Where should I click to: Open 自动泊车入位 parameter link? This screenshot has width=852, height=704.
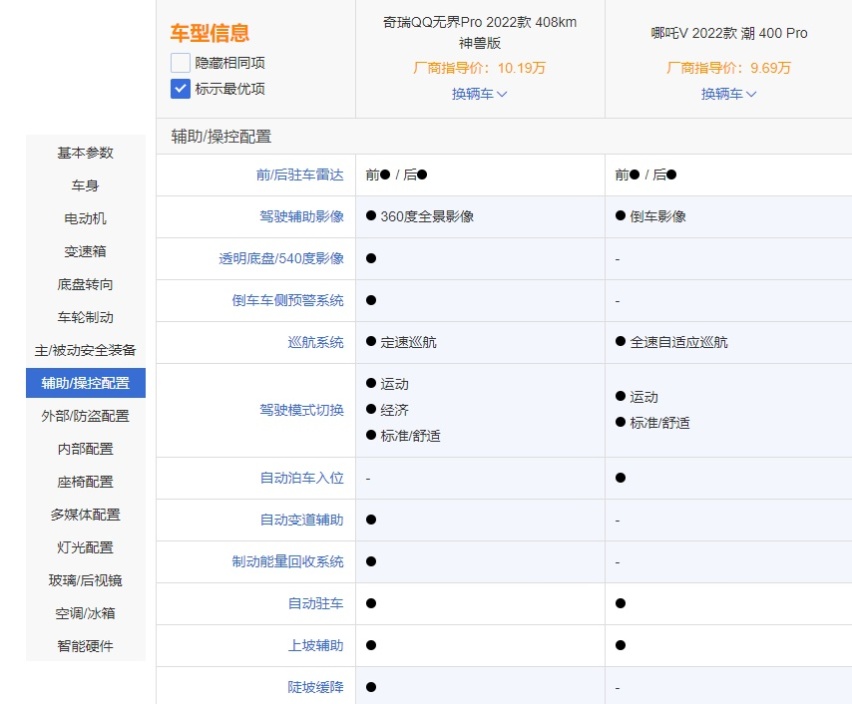(x=302, y=478)
